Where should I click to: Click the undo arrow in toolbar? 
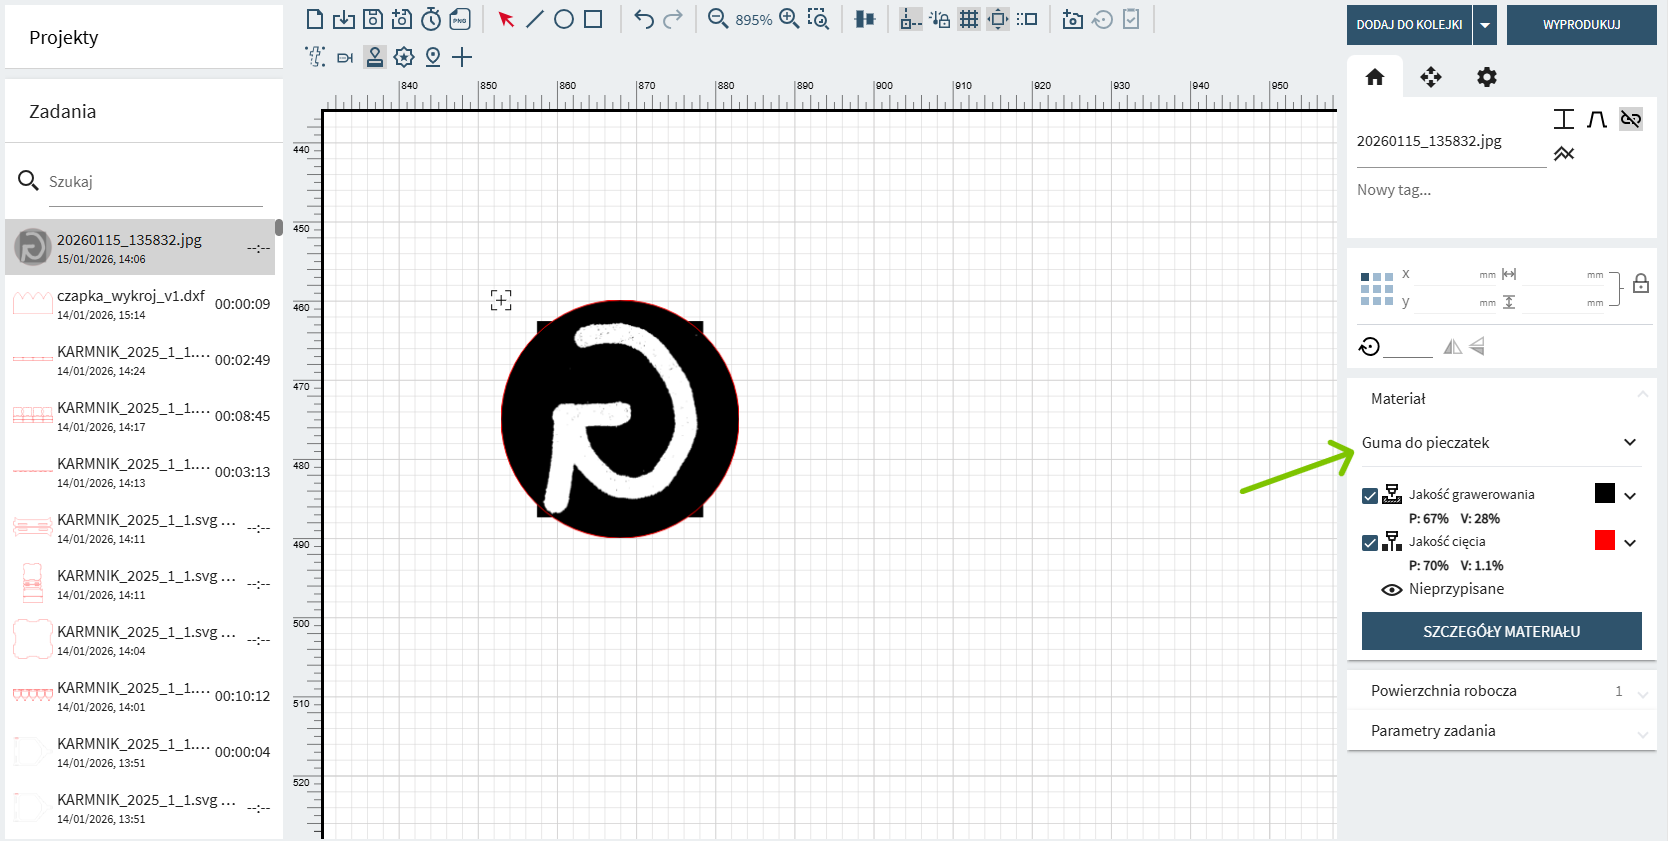(x=644, y=19)
